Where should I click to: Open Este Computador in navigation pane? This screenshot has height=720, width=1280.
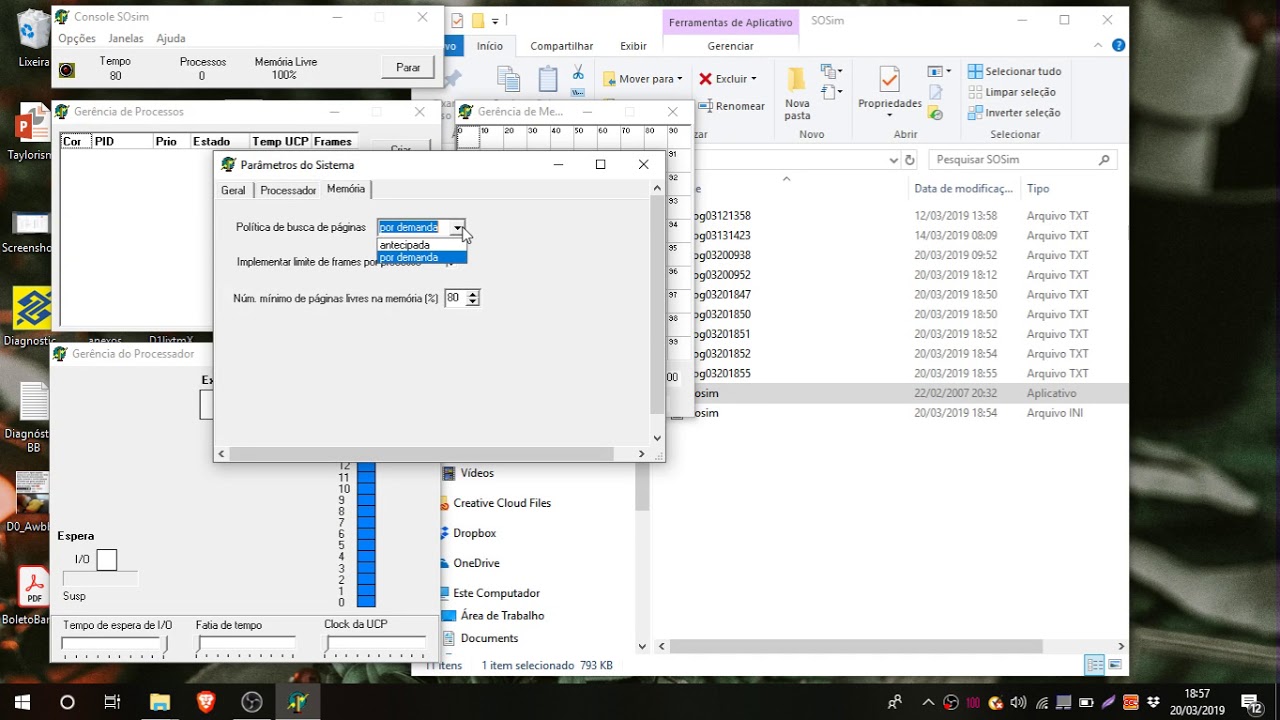click(496, 593)
